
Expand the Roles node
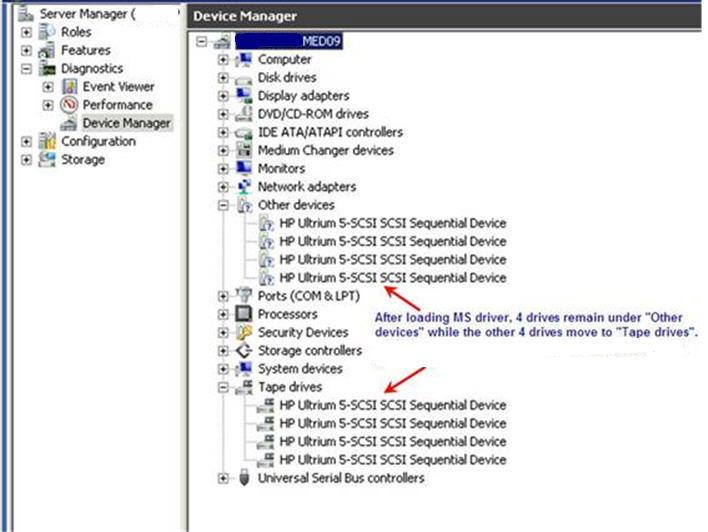(26, 32)
